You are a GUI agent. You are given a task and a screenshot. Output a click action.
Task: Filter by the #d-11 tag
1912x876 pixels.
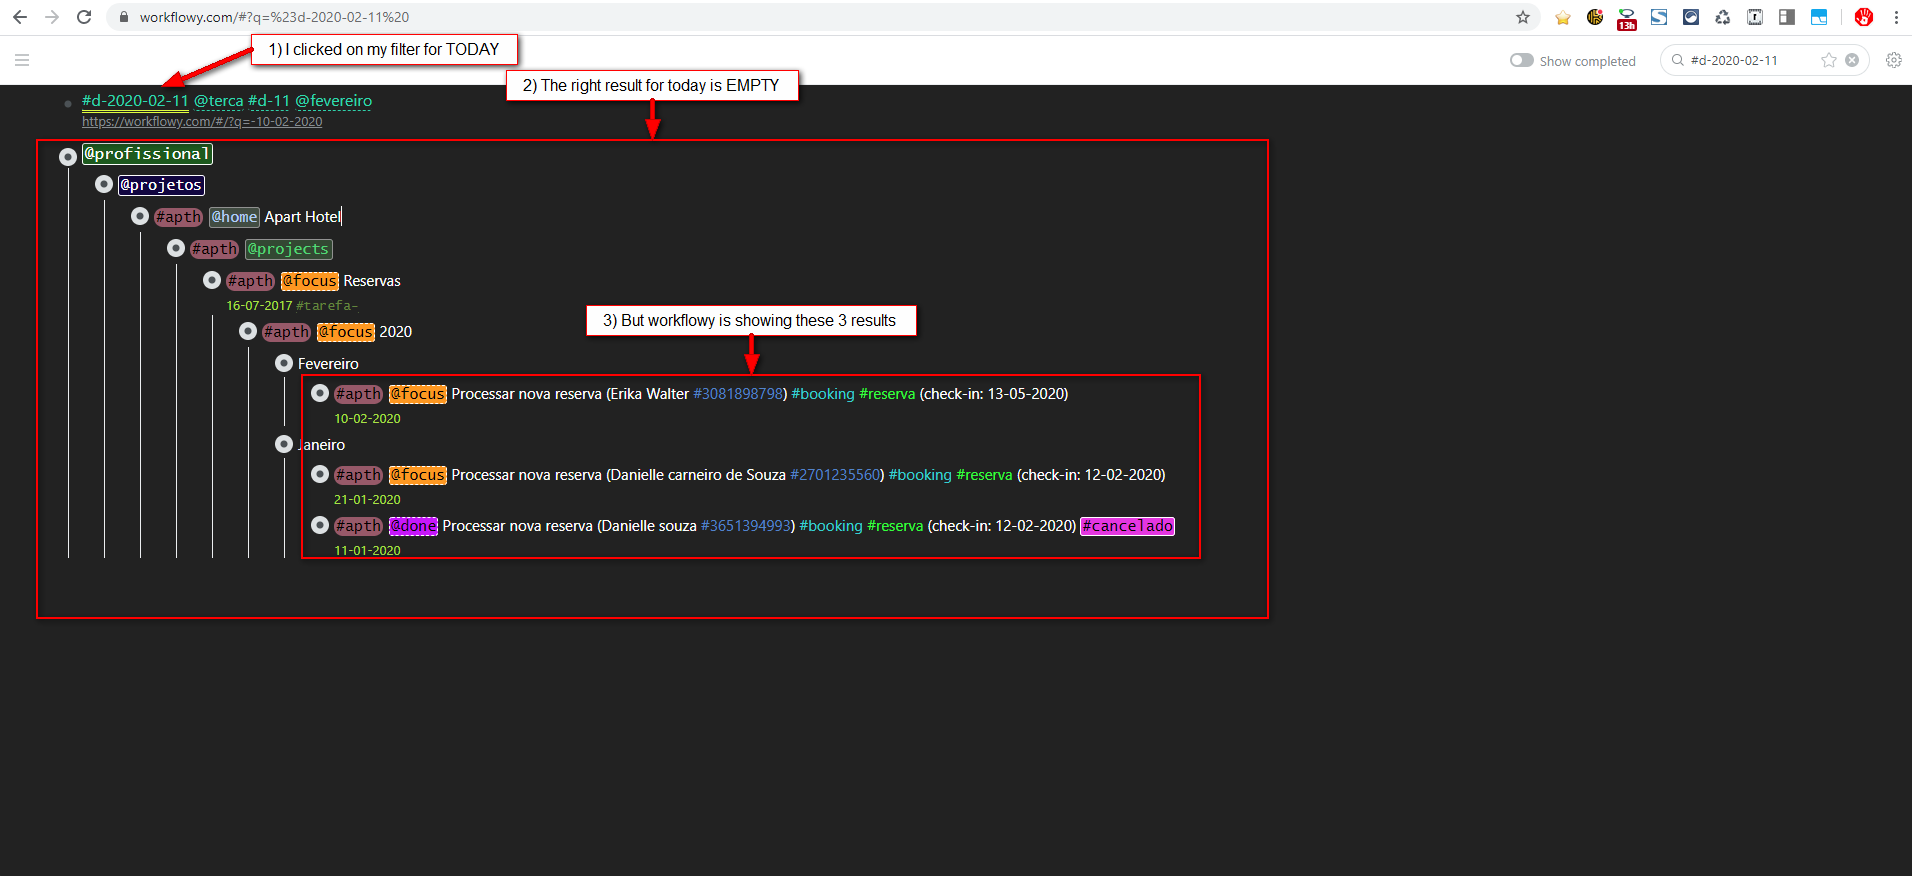click(x=269, y=101)
